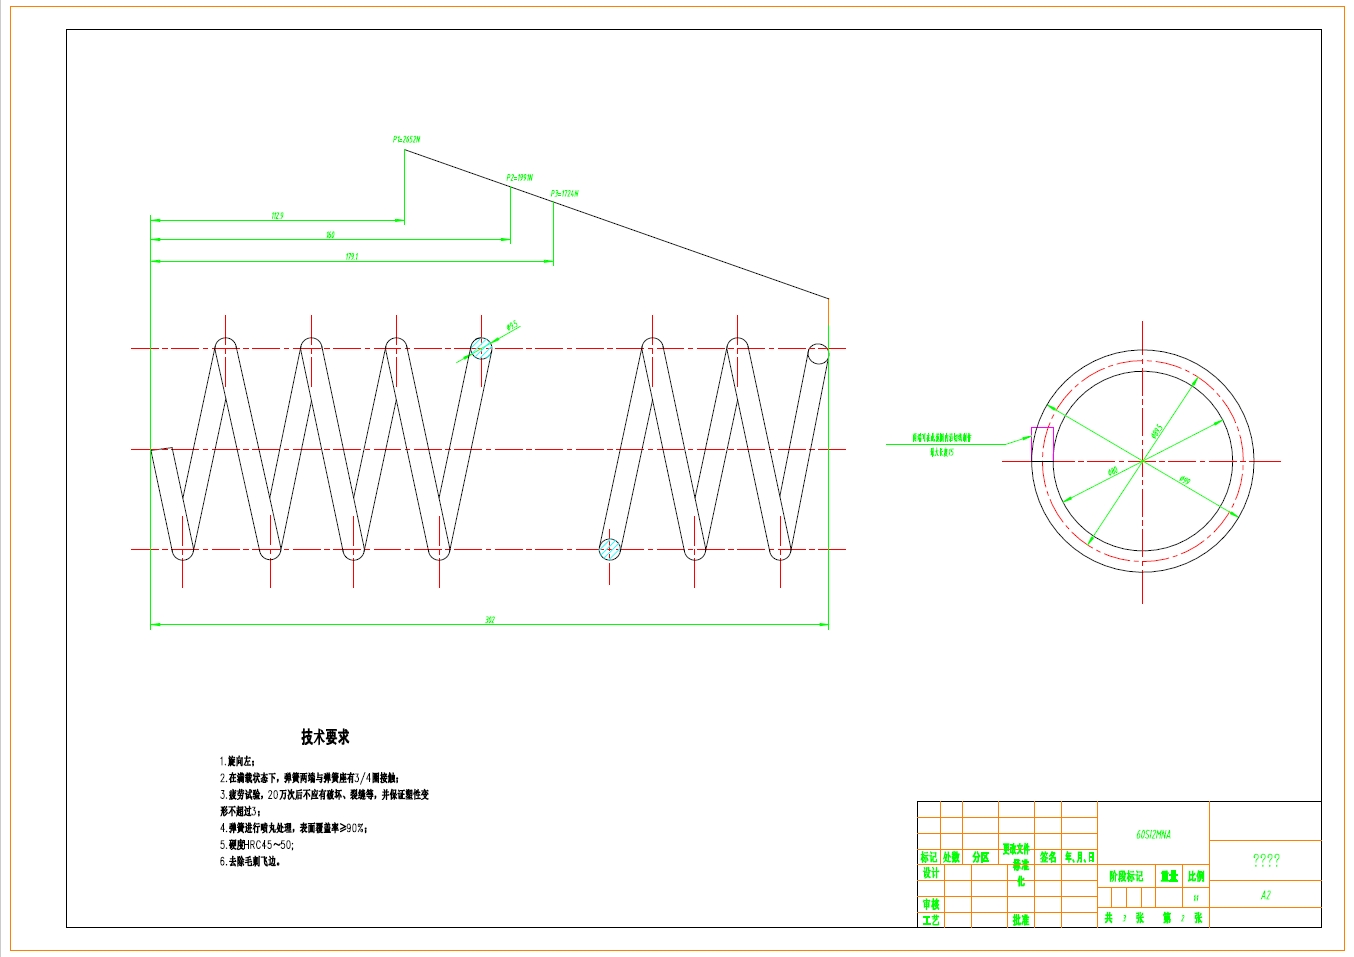Click the "阶段标记" title block cell
This screenshot has width=1354, height=957.
[1126, 876]
